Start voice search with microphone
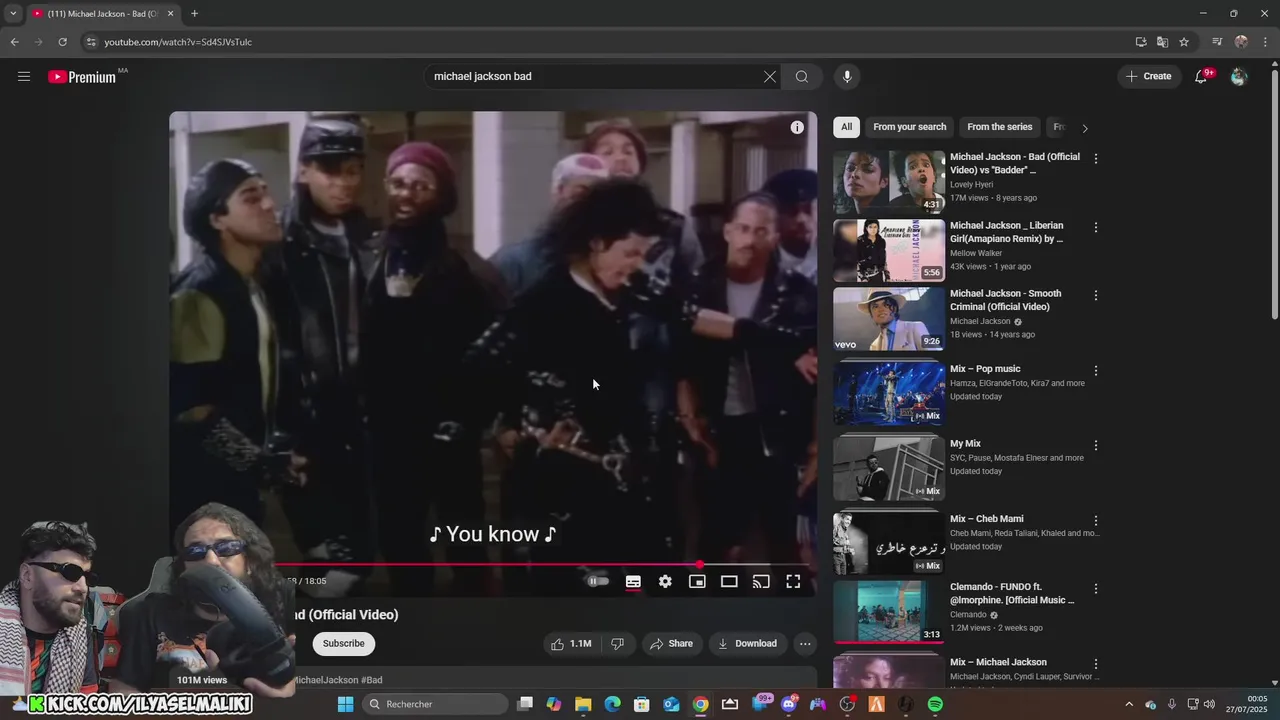Image resolution: width=1280 pixels, height=720 pixels. click(847, 77)
